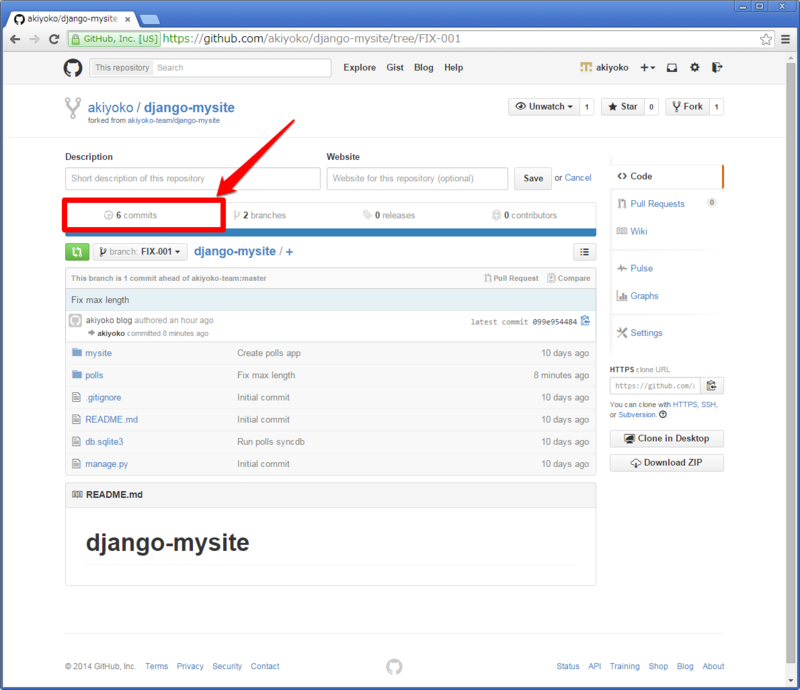Open the Pull Request link above file list

[511, 278]
